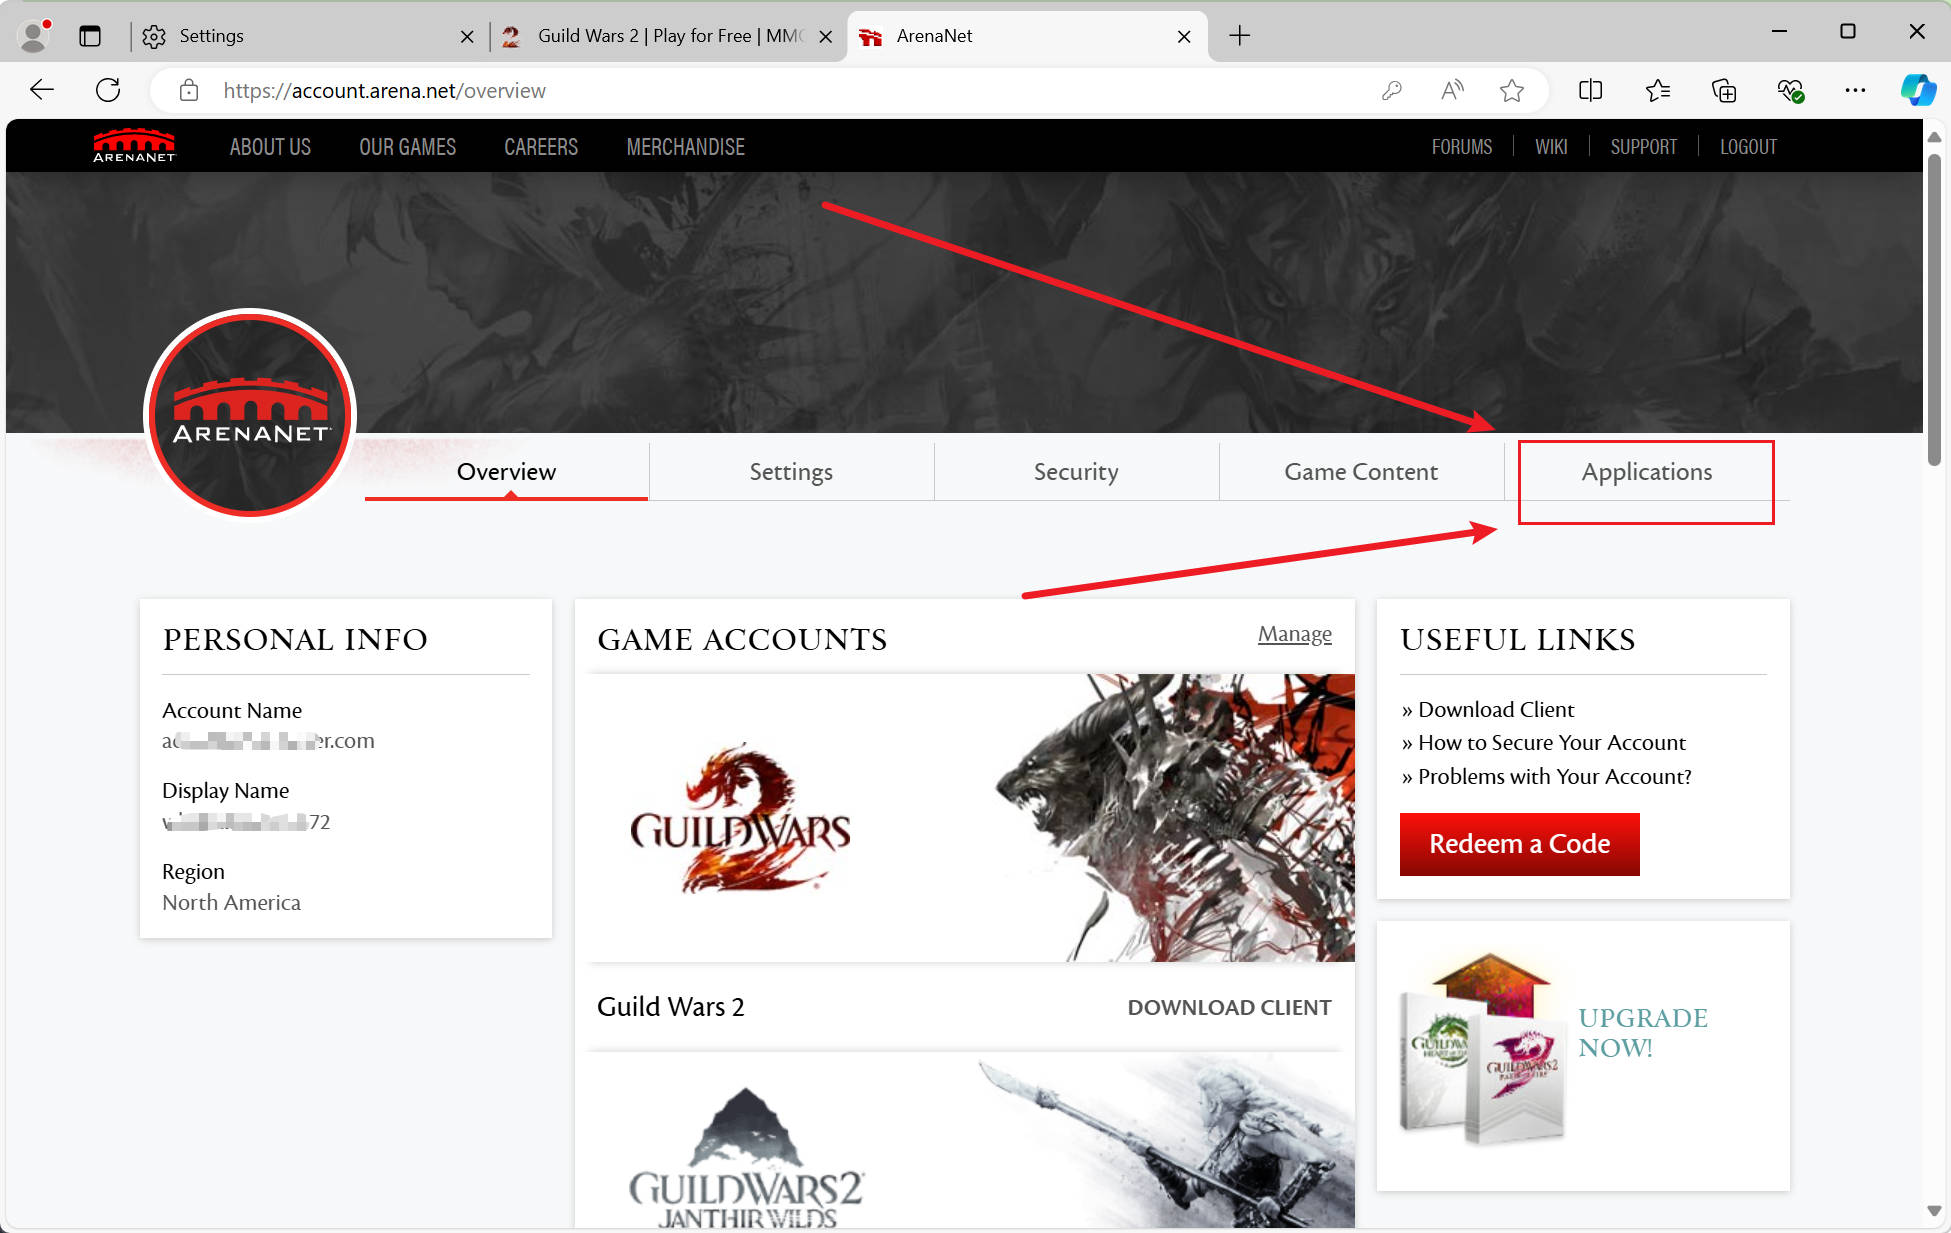Screen dimensions: 1951x1233
Task: Open Browser essentials heart icon
Action: pos(1790,91)
